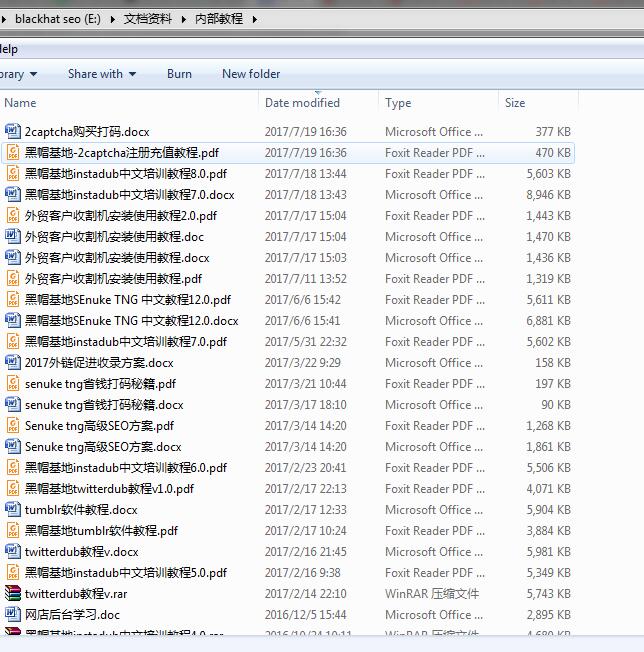
Task: Click date 2016/12/5 15:44
Action: click(x=306, y=615)
